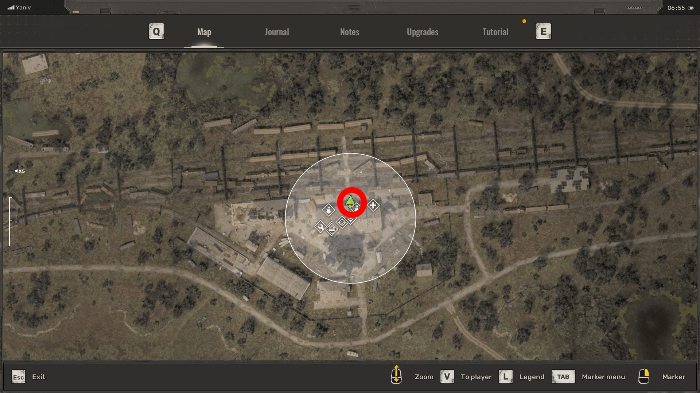Click the small white marker on the map's left edge
This screenshot has height=393, width=700.
pyautogui.click(x=19, y=171)
